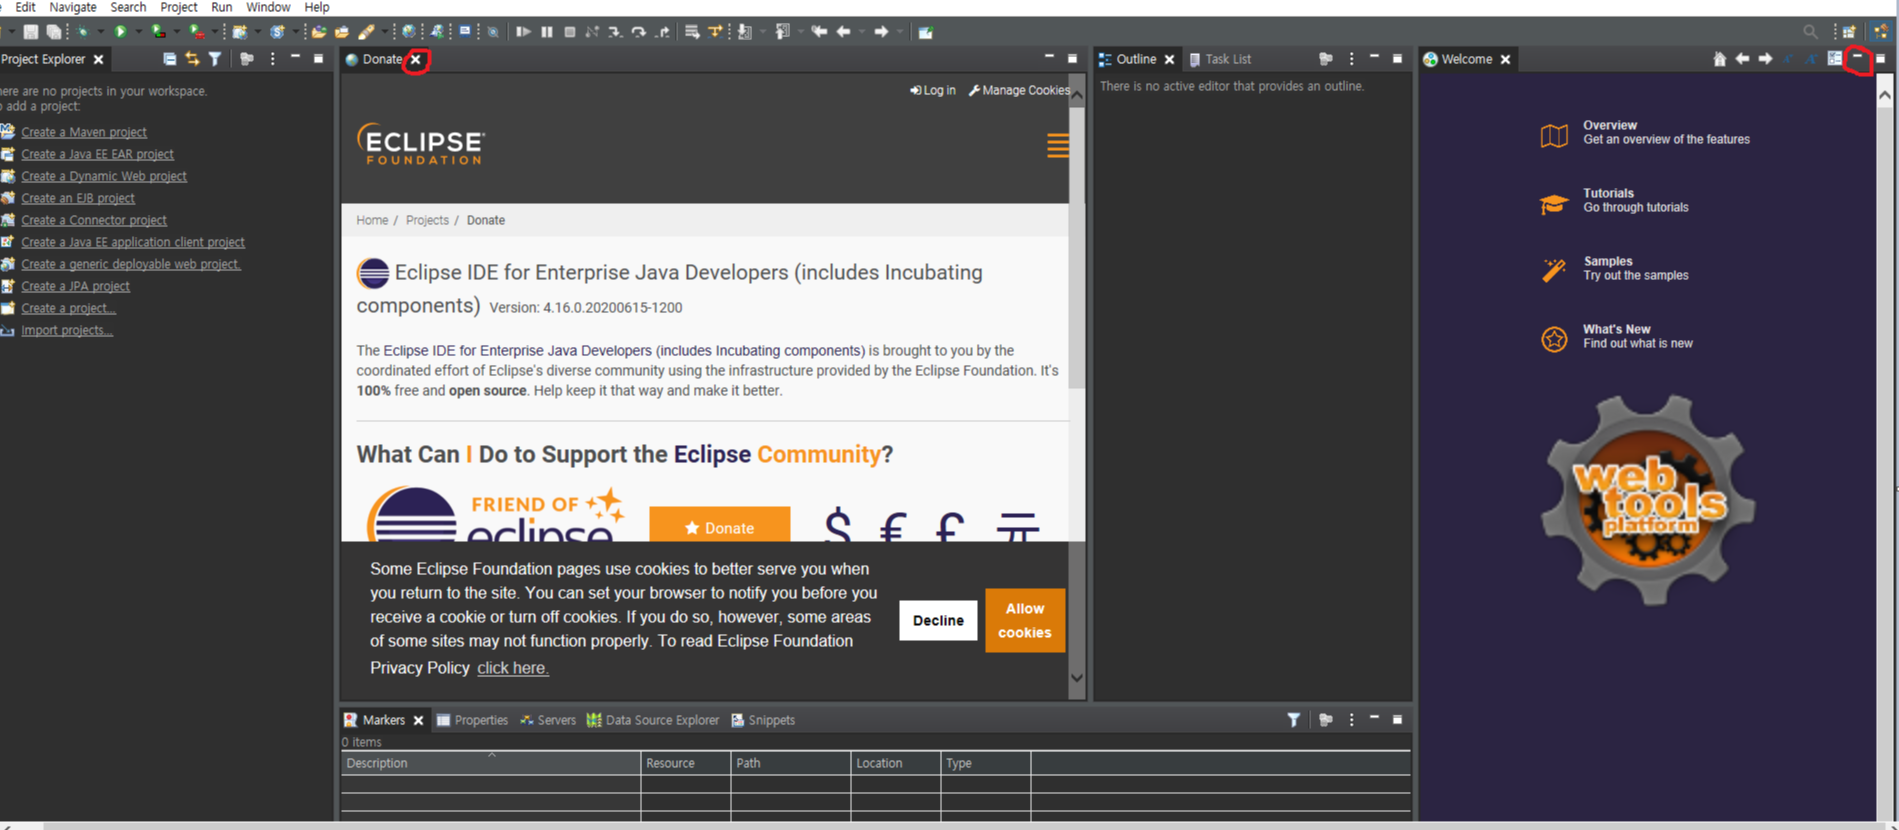
Task: Click the Forward navigation arrow in main toolbar
Action: click(x=880, y=32)
